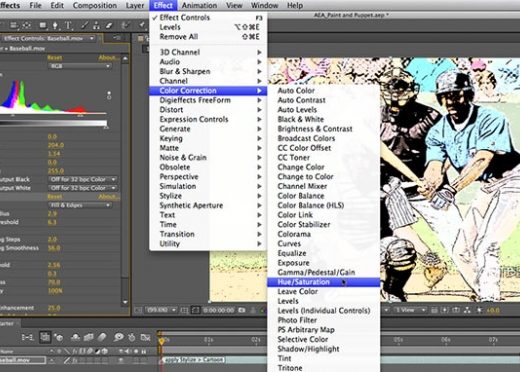The height and width of the screenshot is (372, 520).
Task: Open the Animation menu
Action: coord(199,5)
